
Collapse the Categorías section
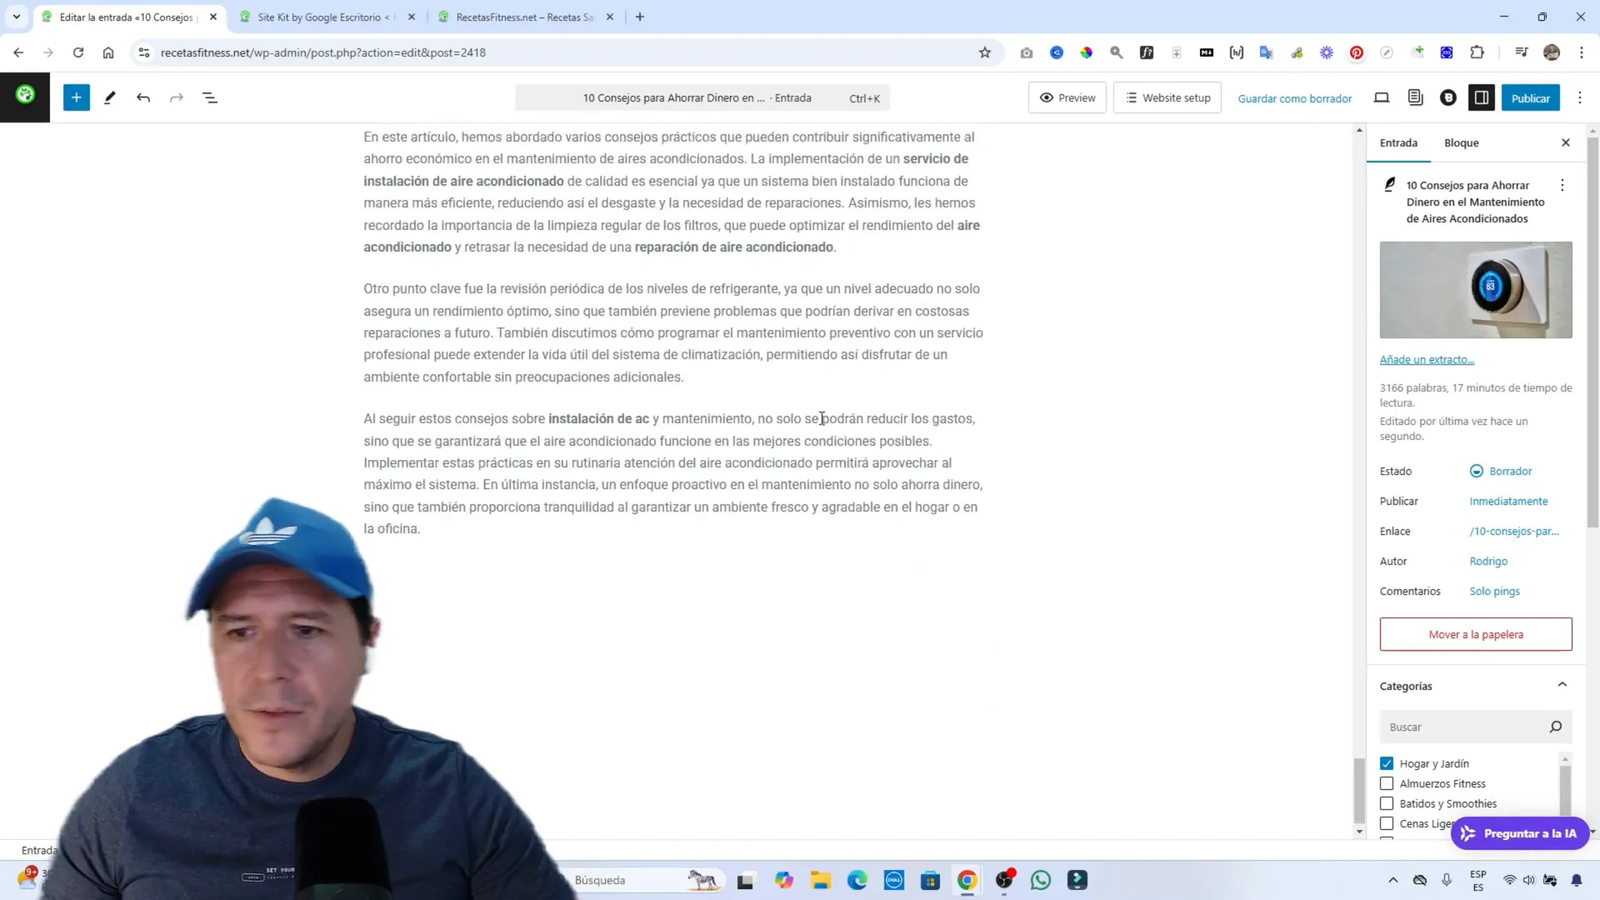click(x=1562, y=684)
